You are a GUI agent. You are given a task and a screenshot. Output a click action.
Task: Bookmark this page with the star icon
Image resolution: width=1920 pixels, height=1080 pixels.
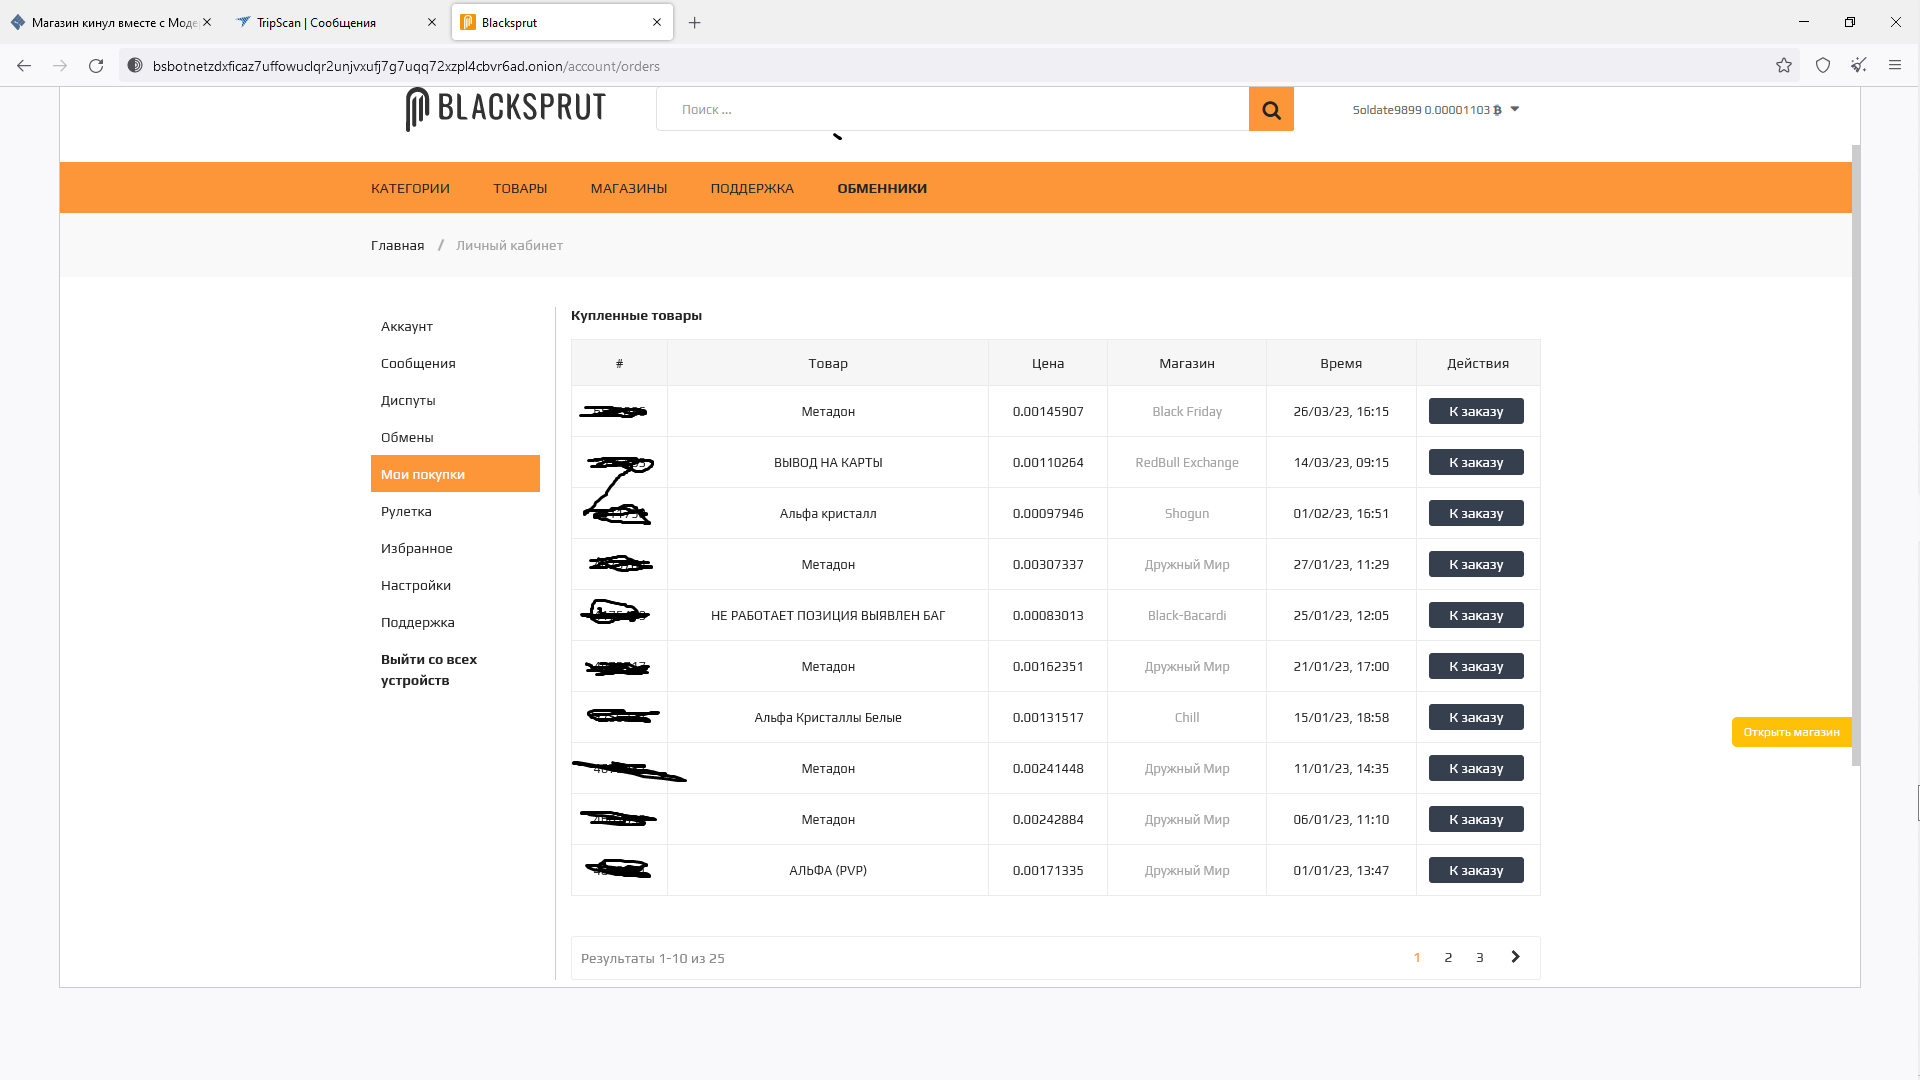1784,66
